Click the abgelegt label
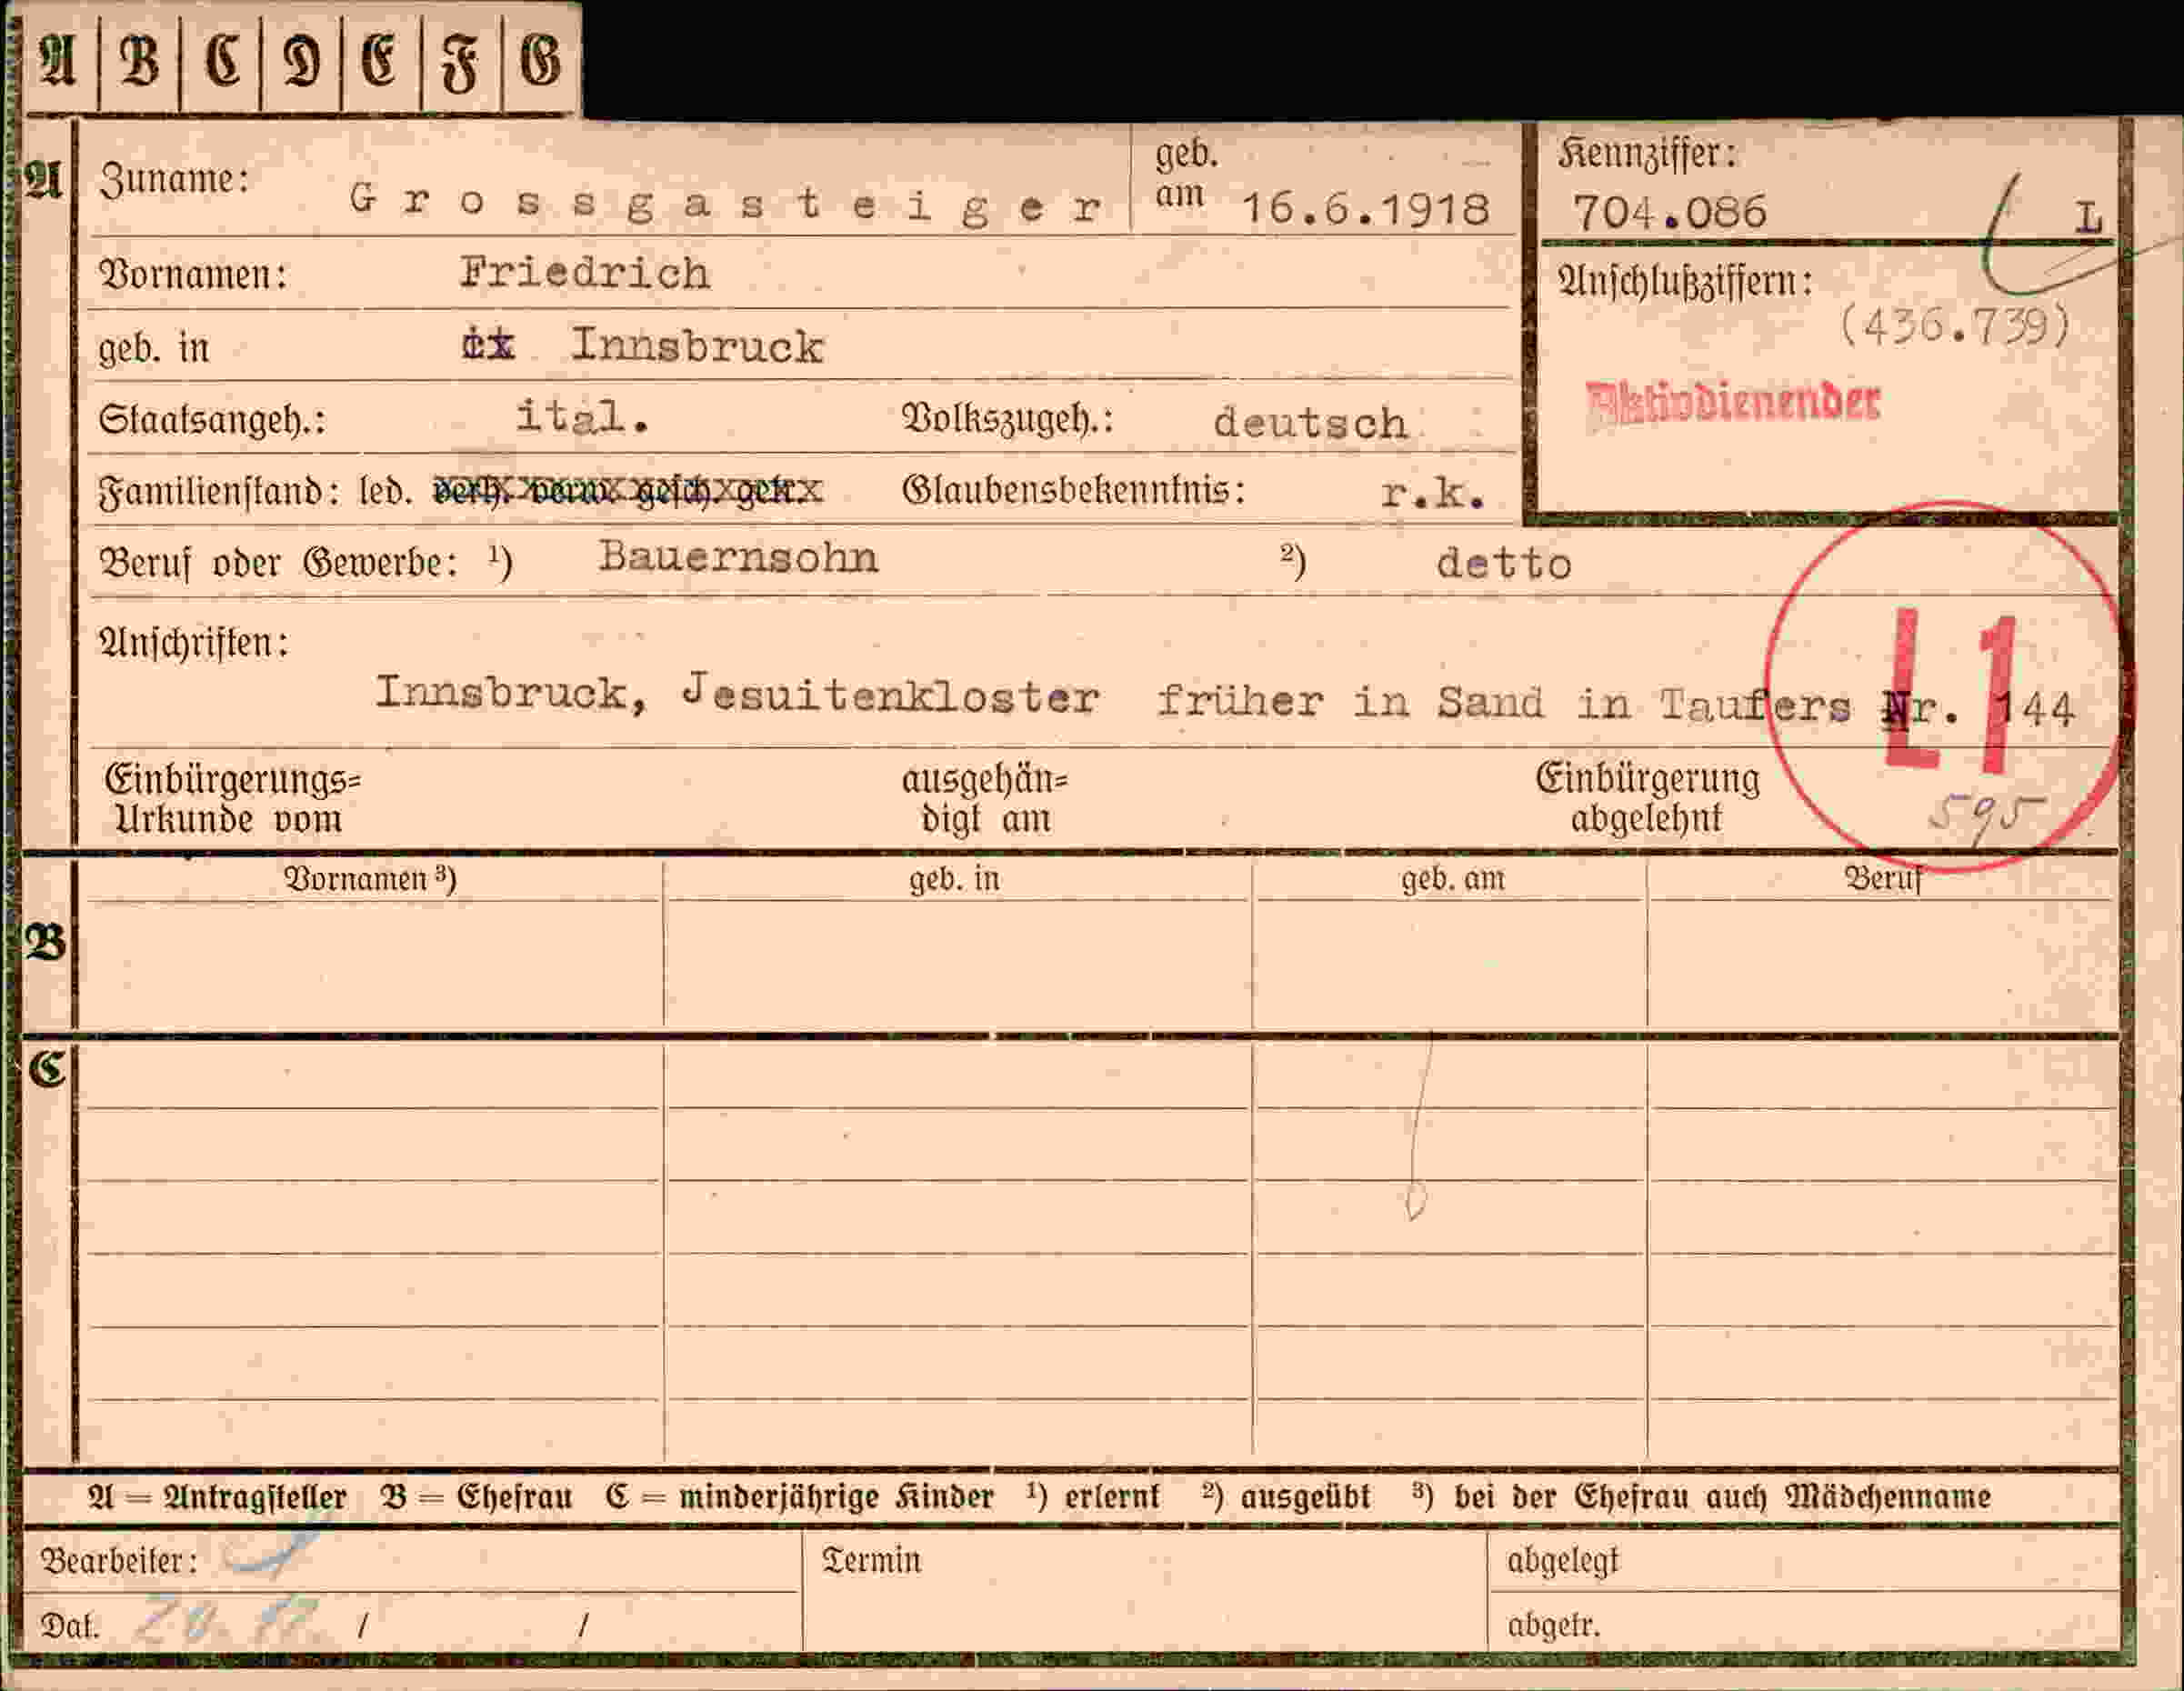2184x1691 pixels. [x=1563, y=1561]
